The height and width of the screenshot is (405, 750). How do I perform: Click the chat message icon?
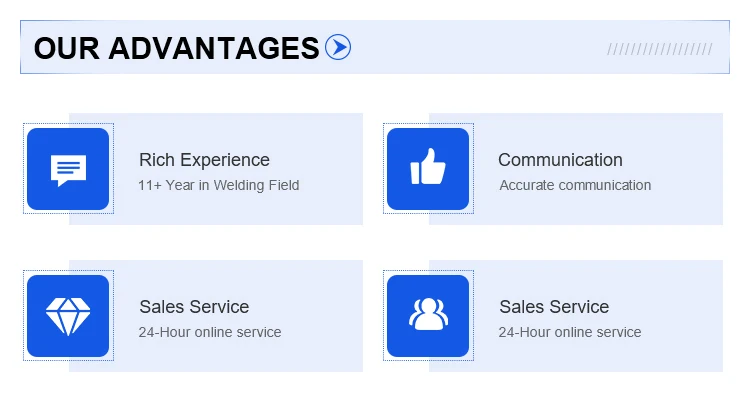(68, 169)
